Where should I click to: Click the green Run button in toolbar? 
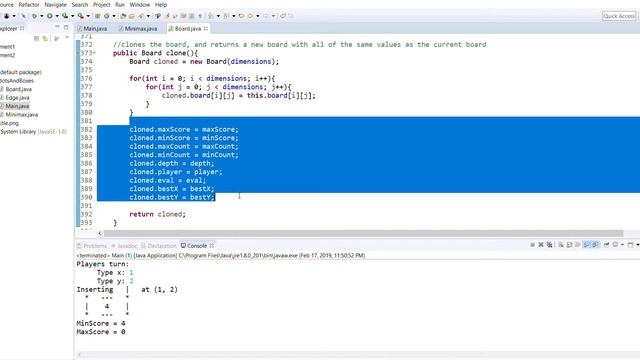[49, 16]
